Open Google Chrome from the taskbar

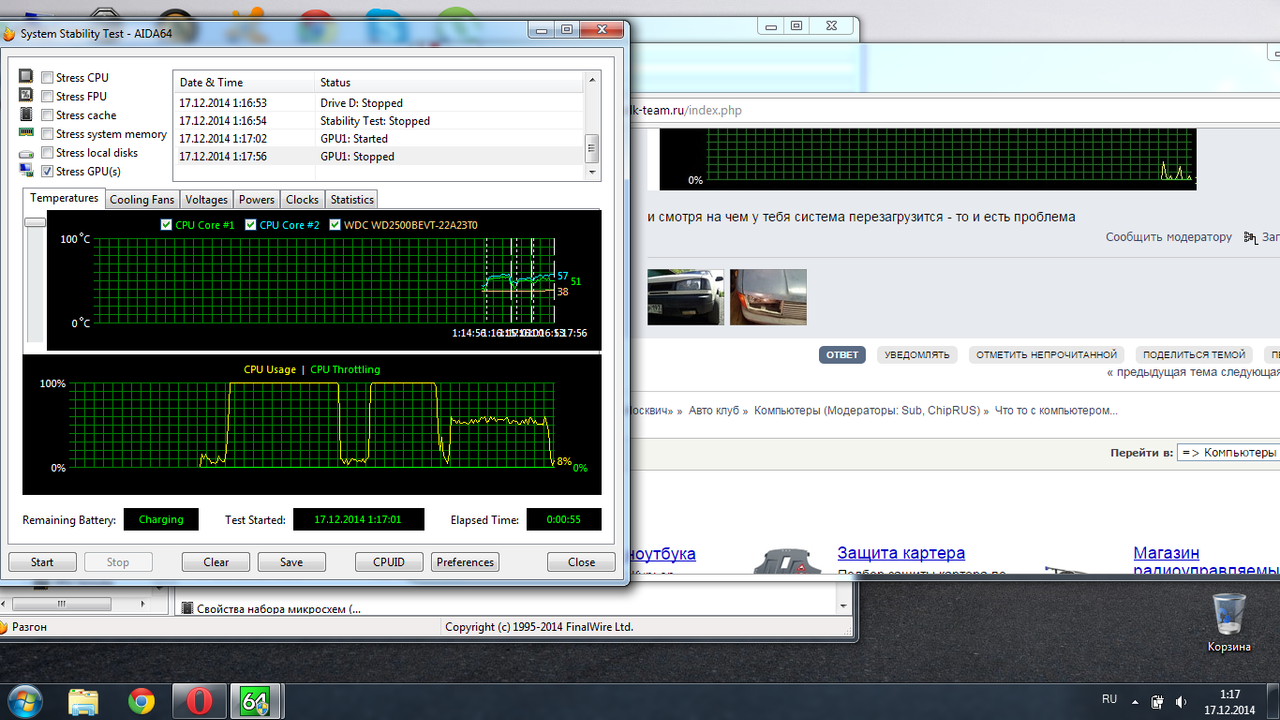pyautogui.click(x=141, y=702)
